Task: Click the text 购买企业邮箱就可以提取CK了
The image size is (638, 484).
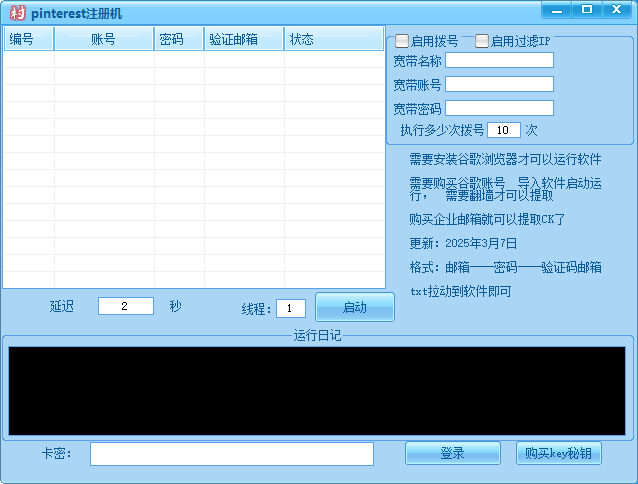Action: coord(487,220)
